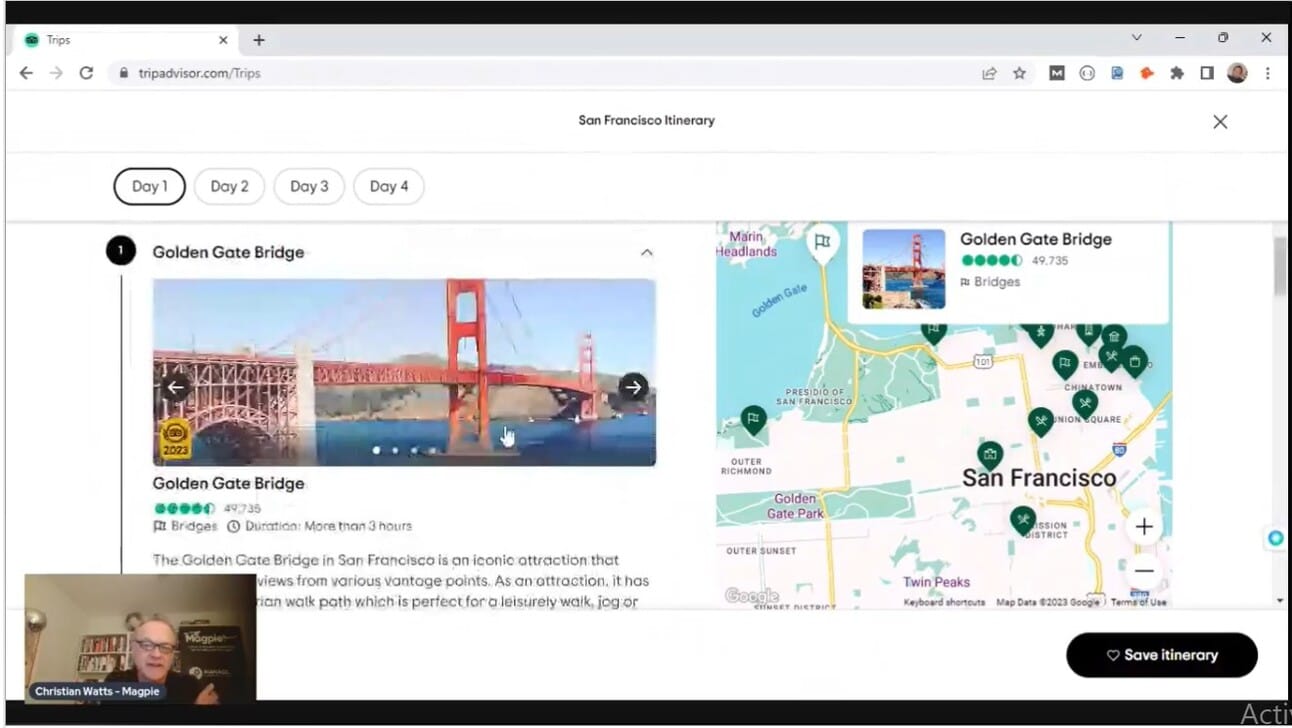Image resolution: width=1292 pixels, height=728 pixels.
Task: Click the 2023 award badge on photo
Action: click(x=176, y=437)
